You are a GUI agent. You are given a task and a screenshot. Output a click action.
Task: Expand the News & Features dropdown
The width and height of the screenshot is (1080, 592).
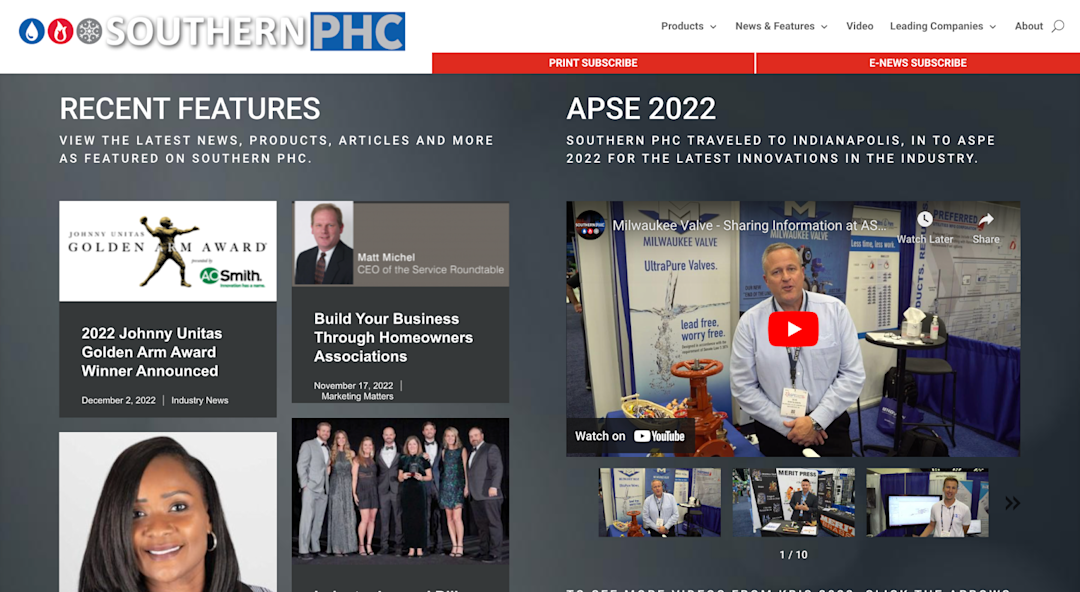(781, 26)
